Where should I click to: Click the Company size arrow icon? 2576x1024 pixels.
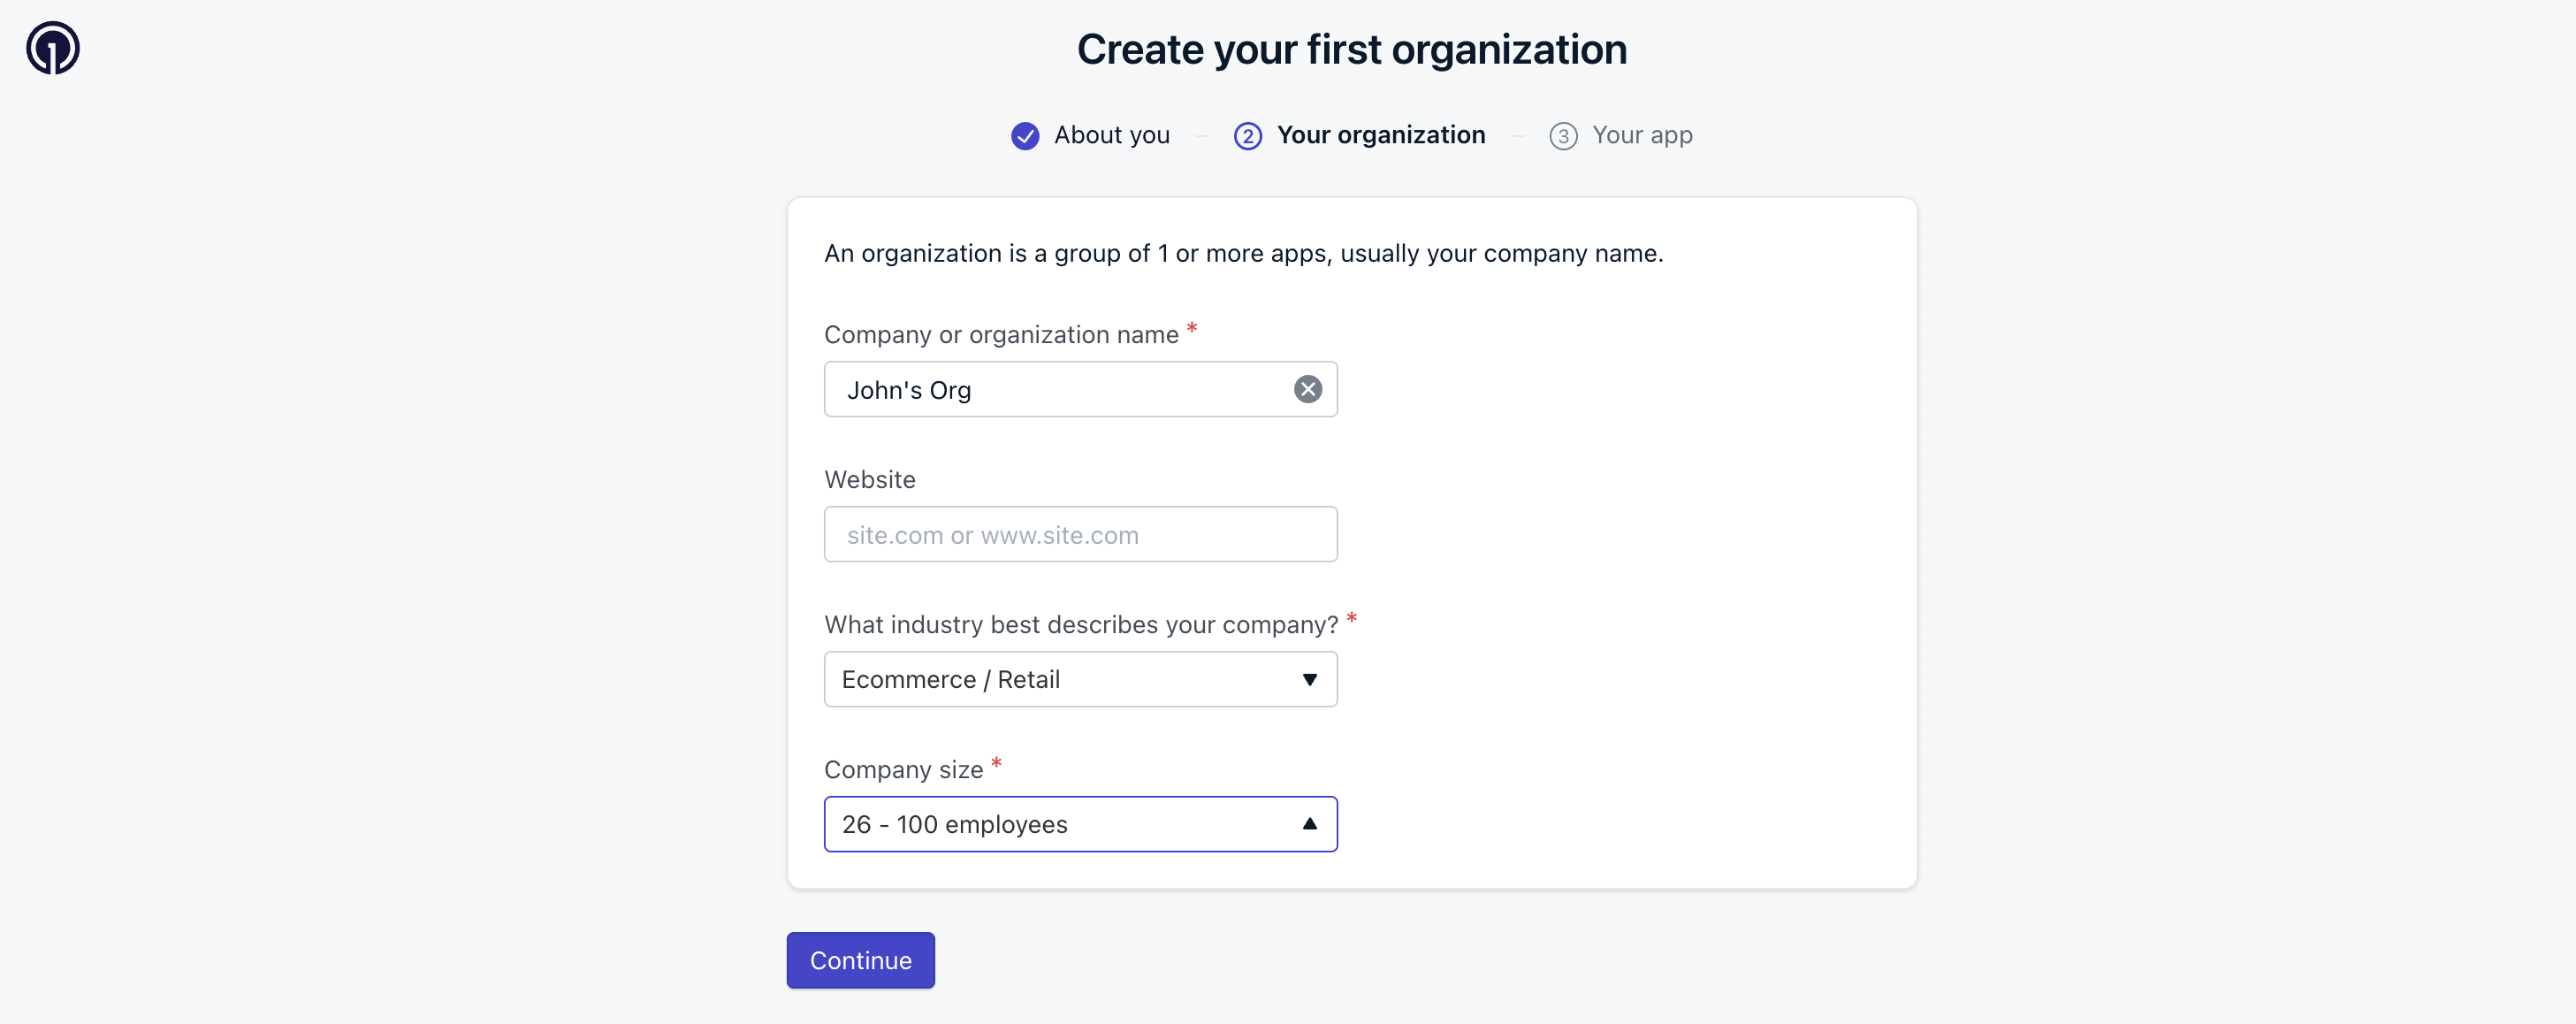(x=1309, y=824)
